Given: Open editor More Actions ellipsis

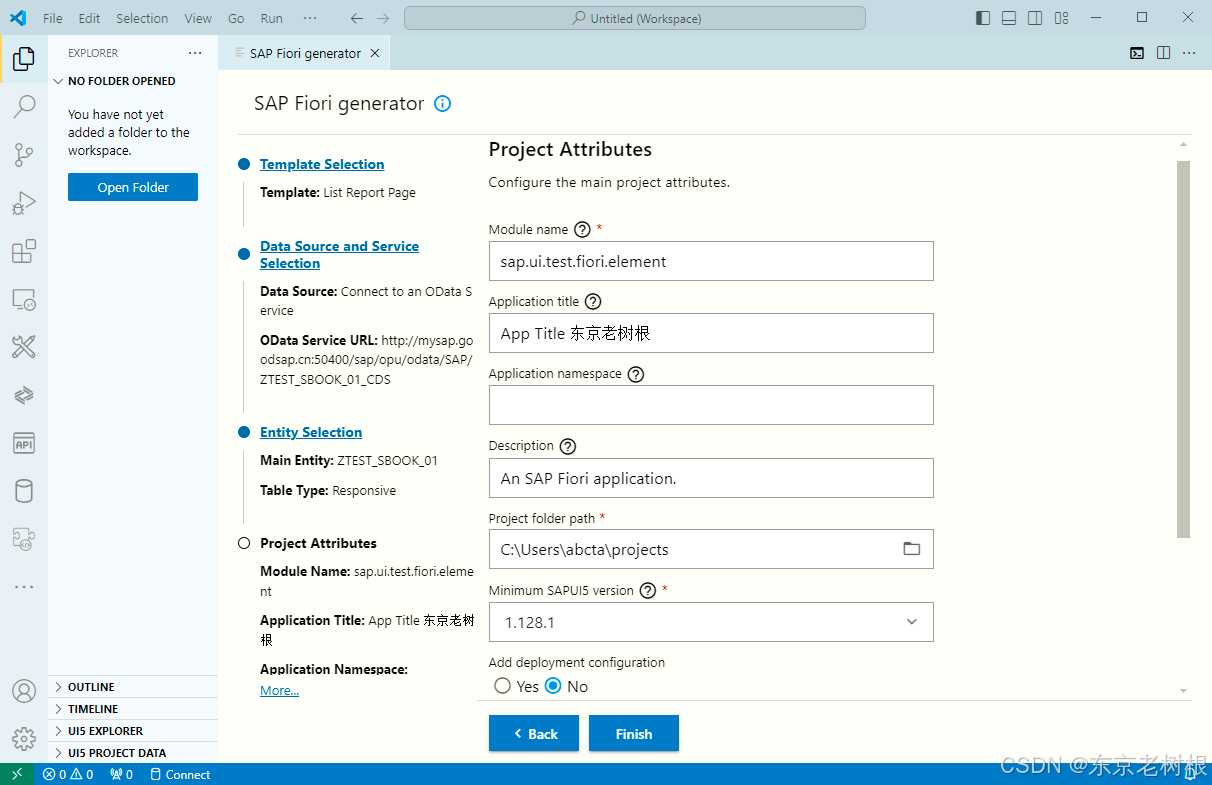Looking at the screenshot, I should (x=1190, y=53).
